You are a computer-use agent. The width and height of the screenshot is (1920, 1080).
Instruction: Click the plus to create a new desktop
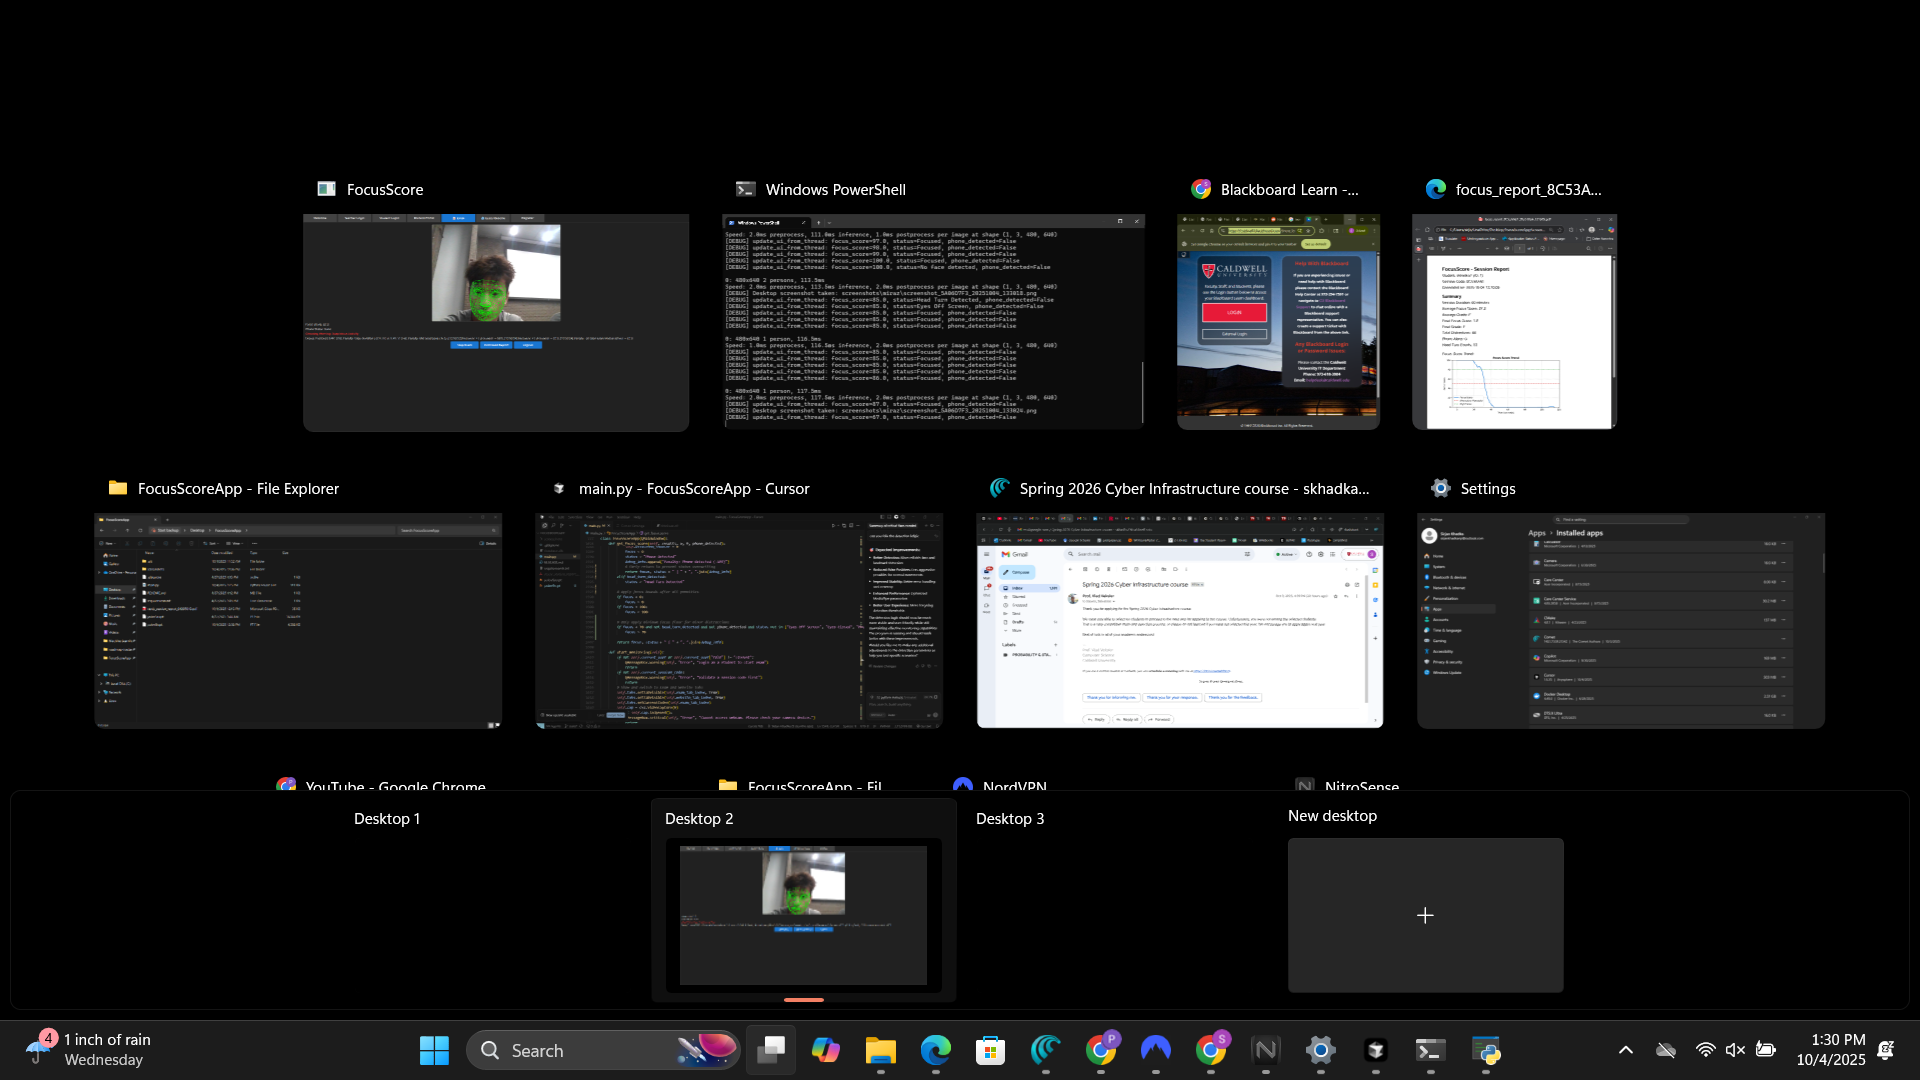click(x=1425, y=915)
